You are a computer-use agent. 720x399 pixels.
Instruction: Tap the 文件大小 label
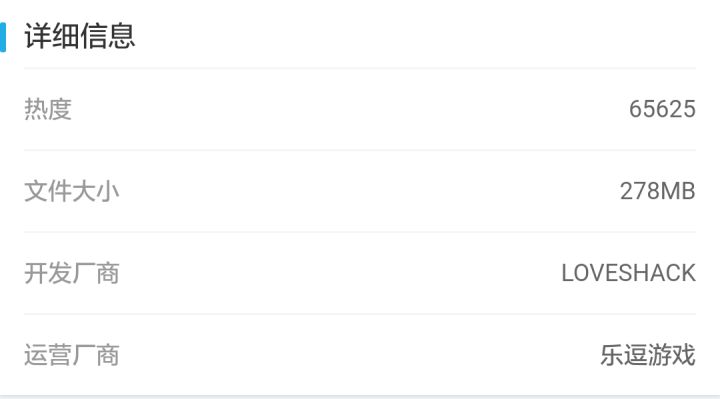click(x=72, y=191)
